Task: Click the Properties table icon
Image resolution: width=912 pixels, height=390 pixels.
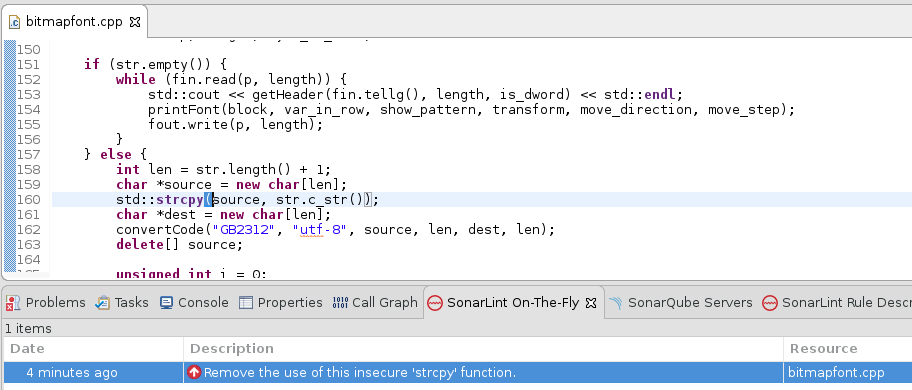Action: (x=246, y=303)
